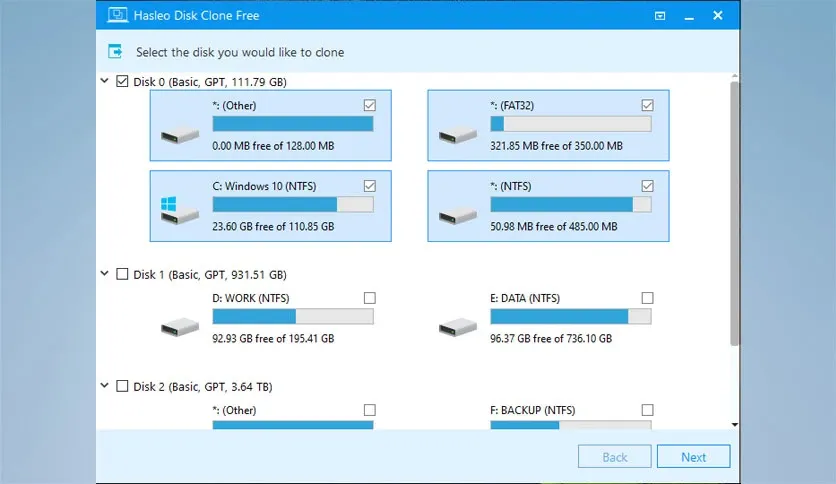
Task: Click the Next button
Action: [693, 457]
